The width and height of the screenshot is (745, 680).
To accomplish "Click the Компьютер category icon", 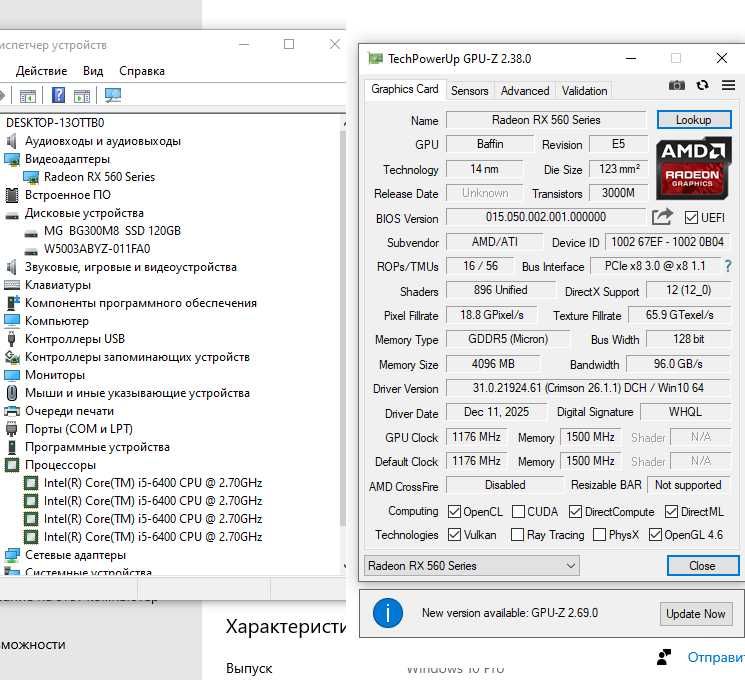I will coord(12,321).
